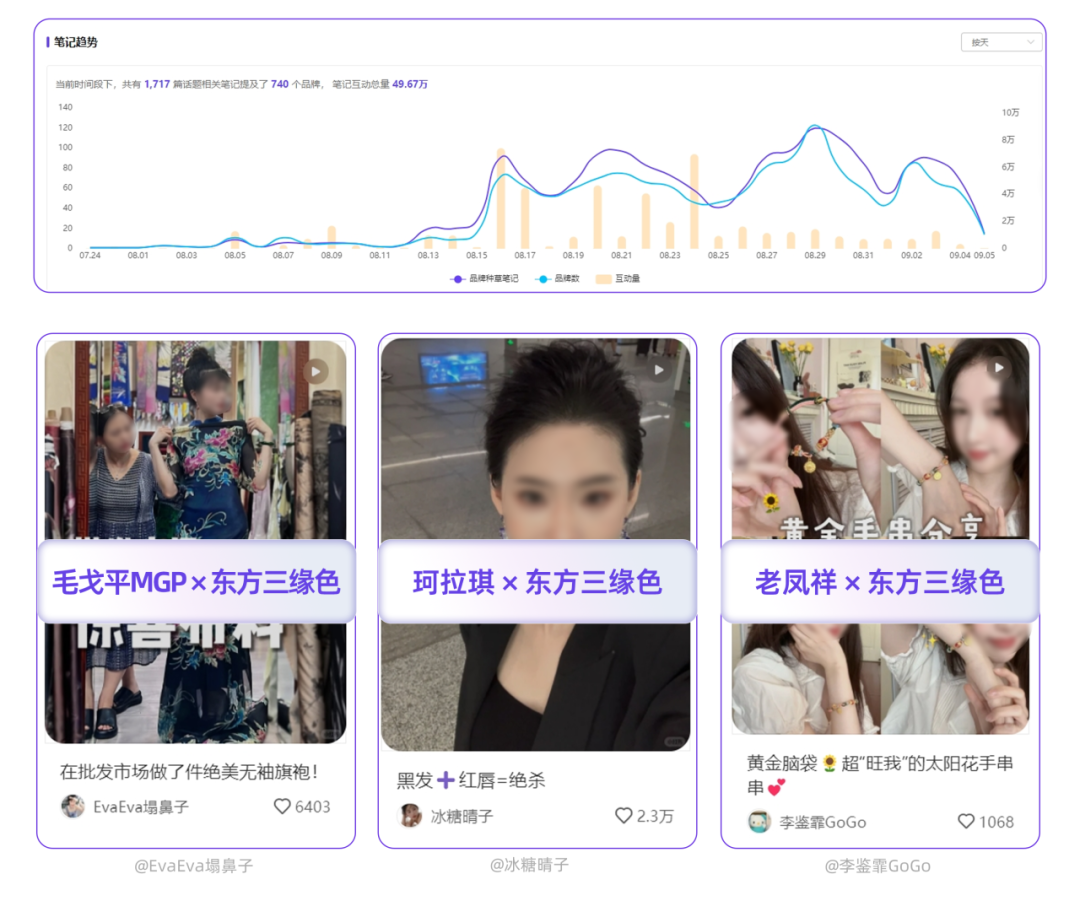Click the 07.24 date axis label
This screenshot has height=901, width=1080.
tap(90, 255)
